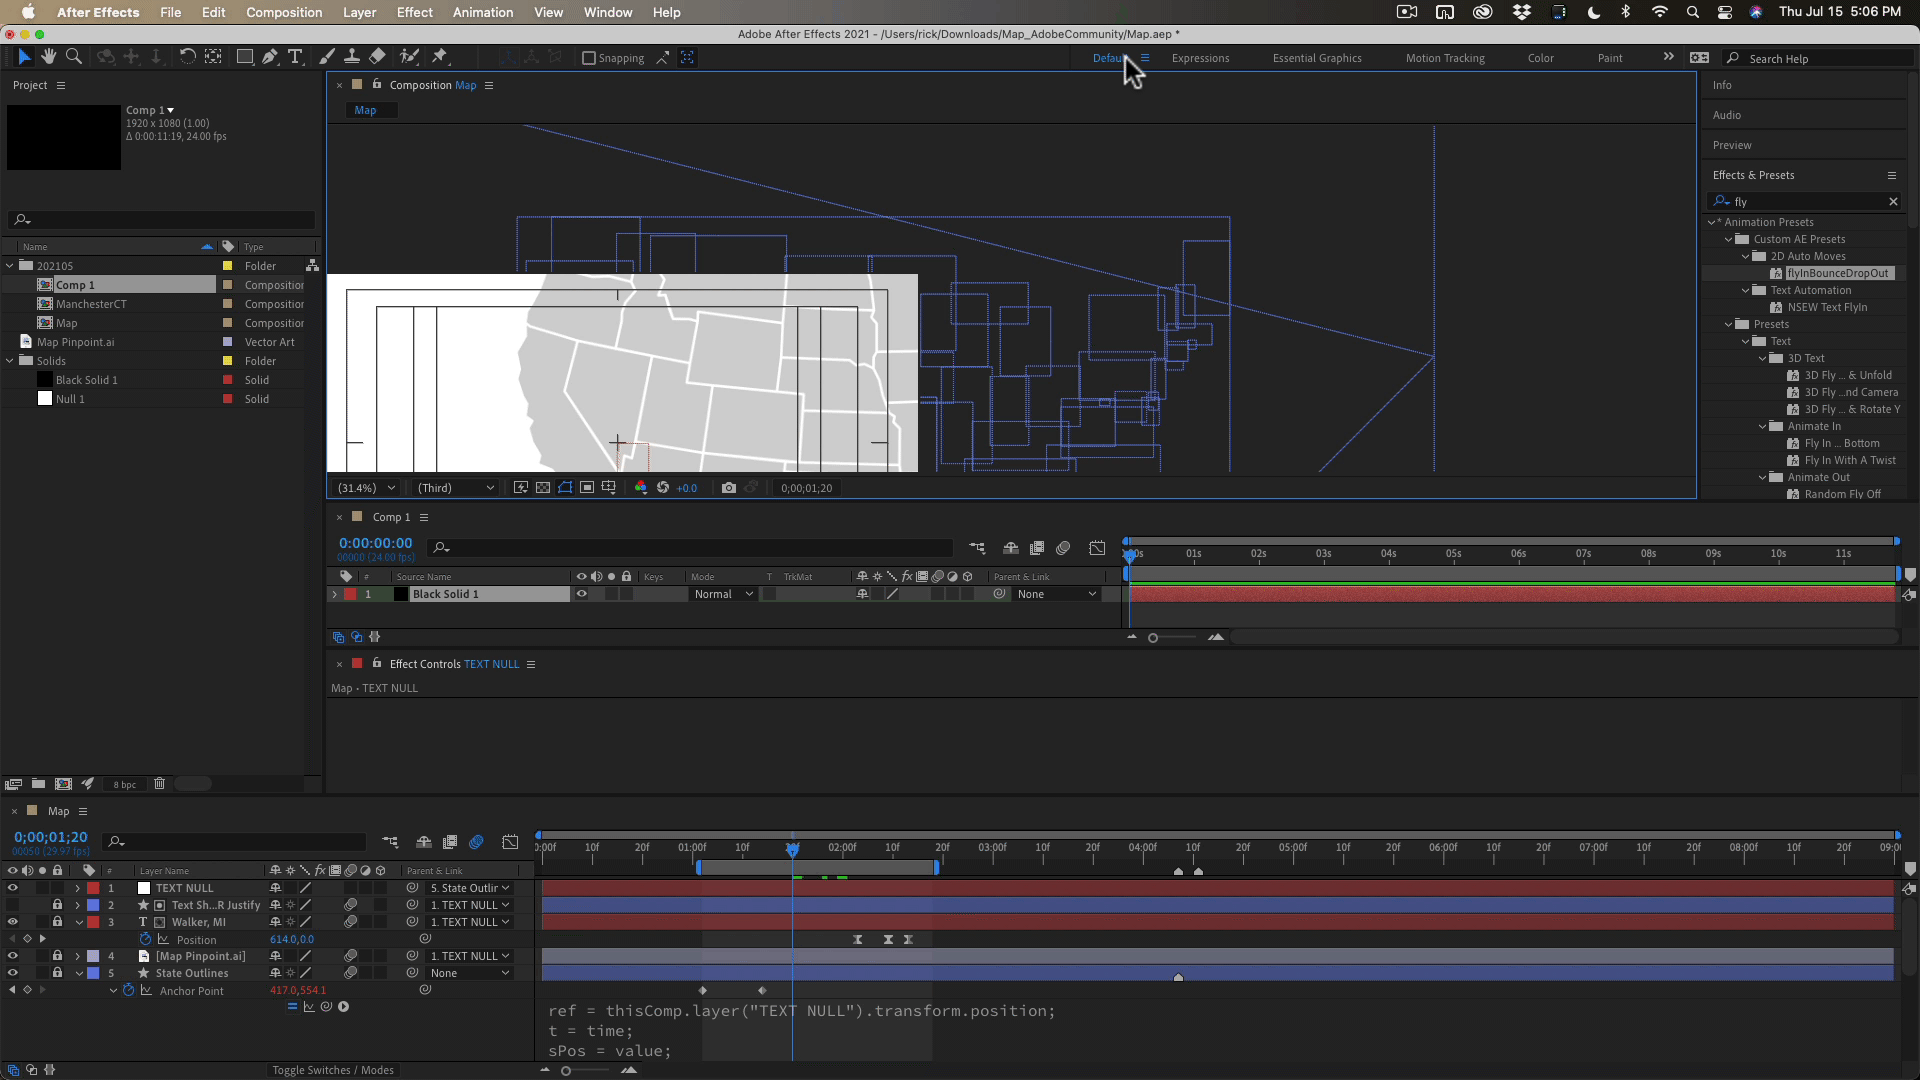
Task: Open the magnification (31.4%) dropdown
Action: [x=366, y=488]
